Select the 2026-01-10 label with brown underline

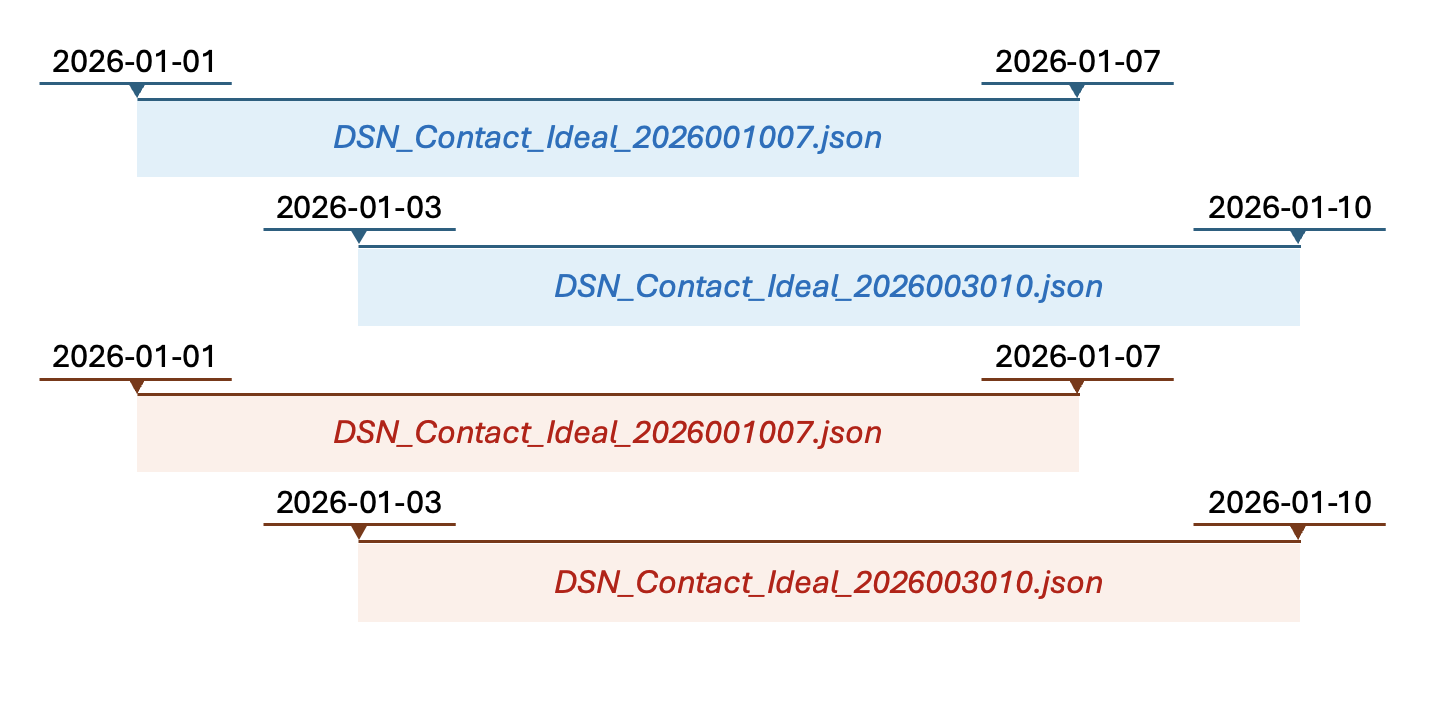[1290, 503]
